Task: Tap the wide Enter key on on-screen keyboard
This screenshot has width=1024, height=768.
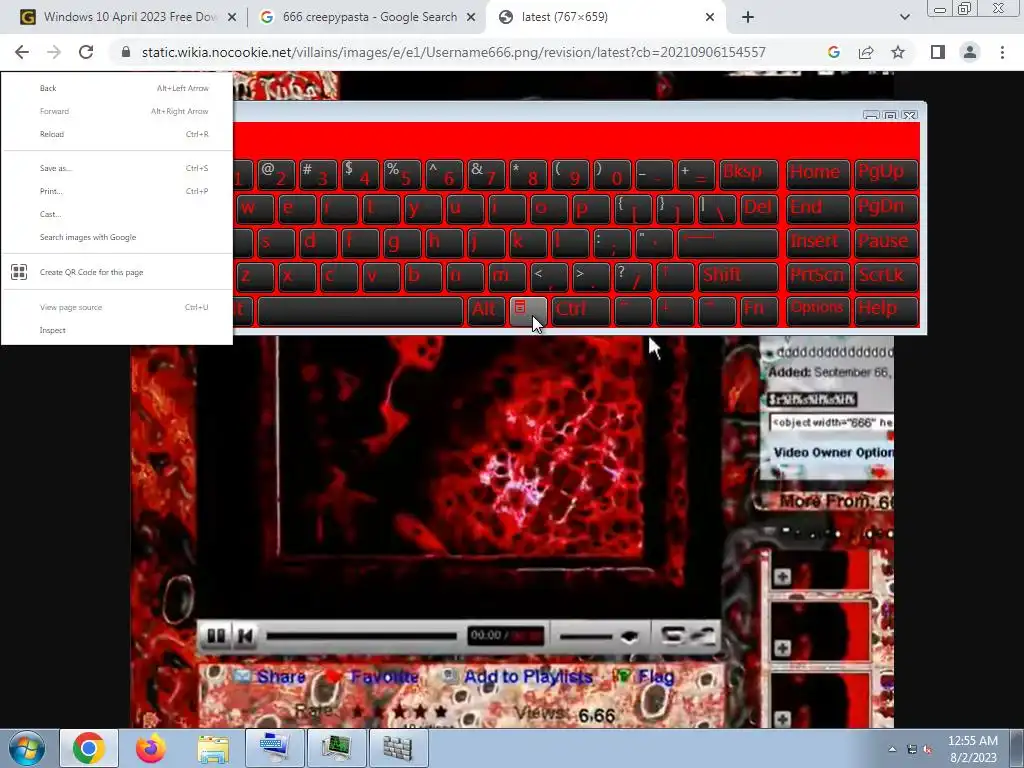Action: (728, 242)
